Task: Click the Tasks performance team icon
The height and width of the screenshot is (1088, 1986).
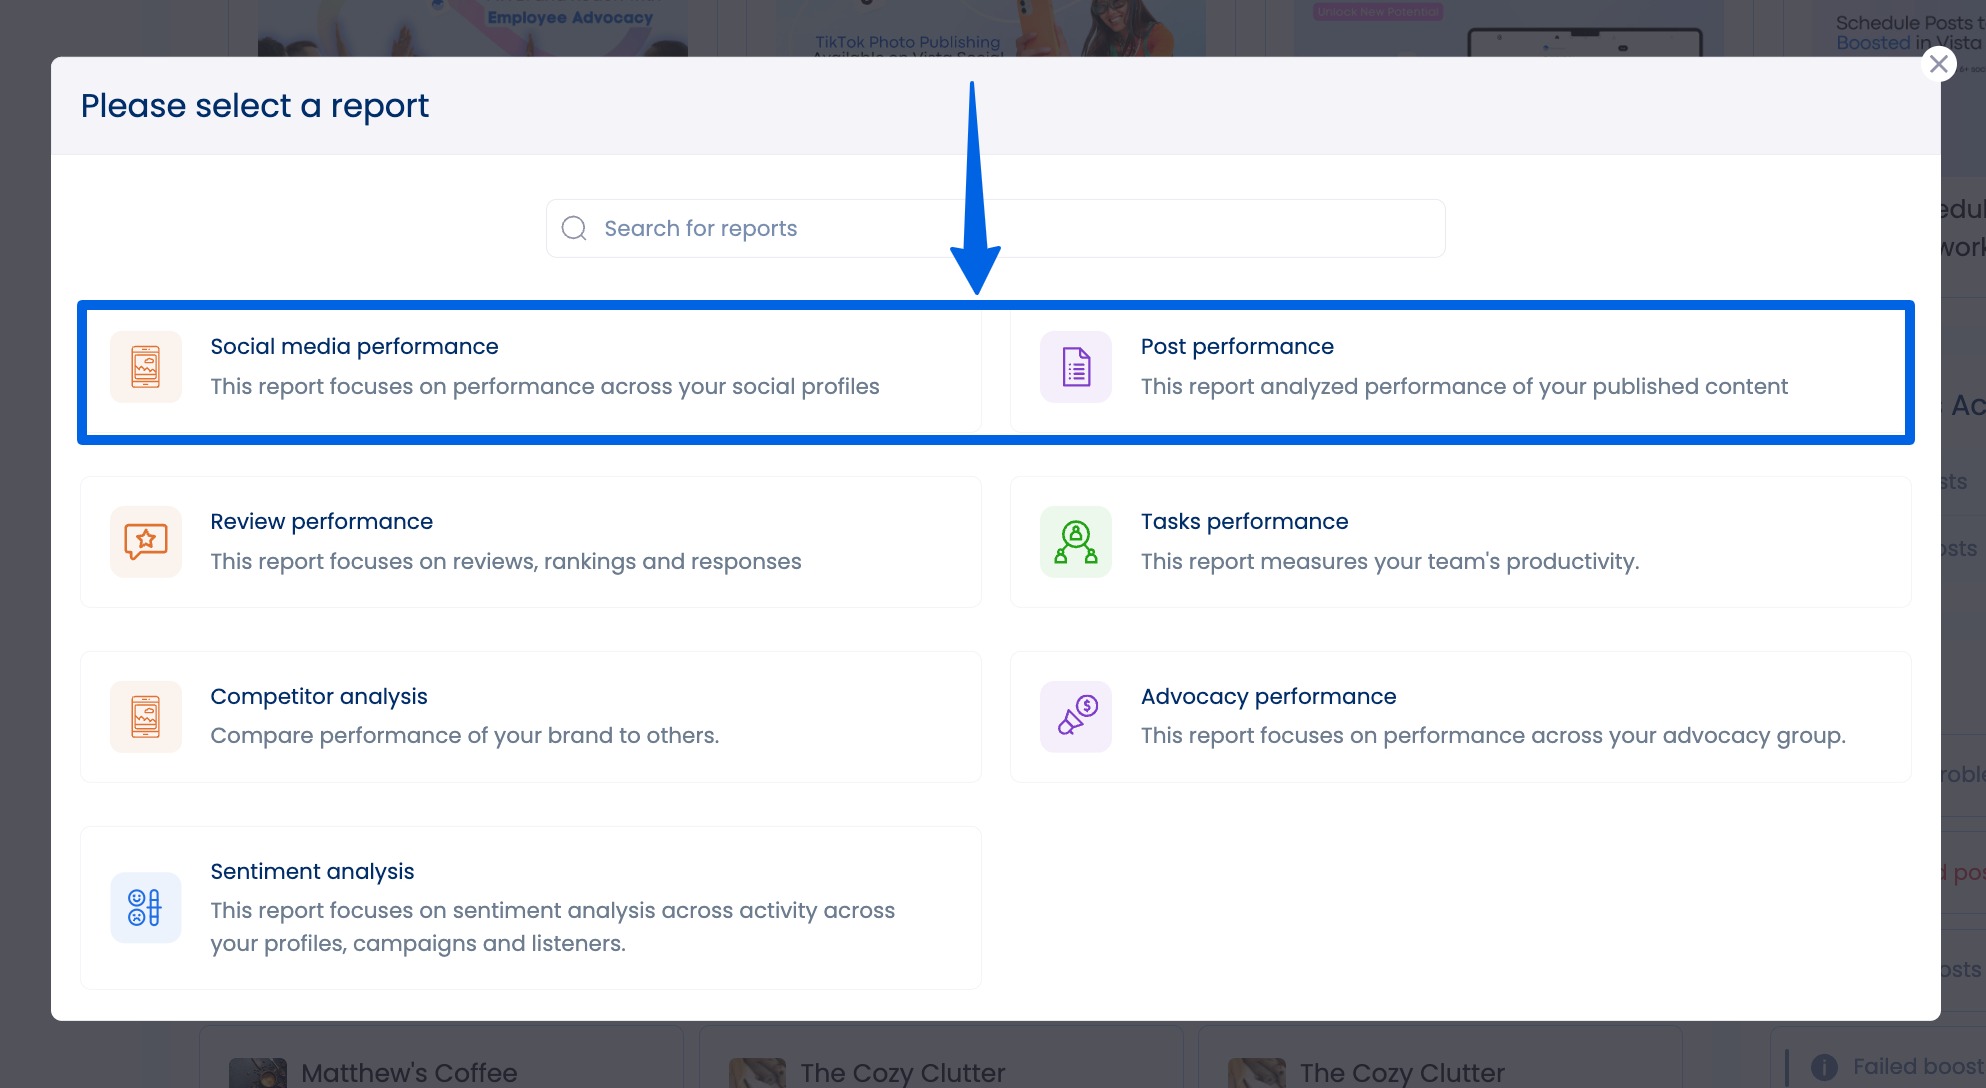Action: tap(1075, 541)
